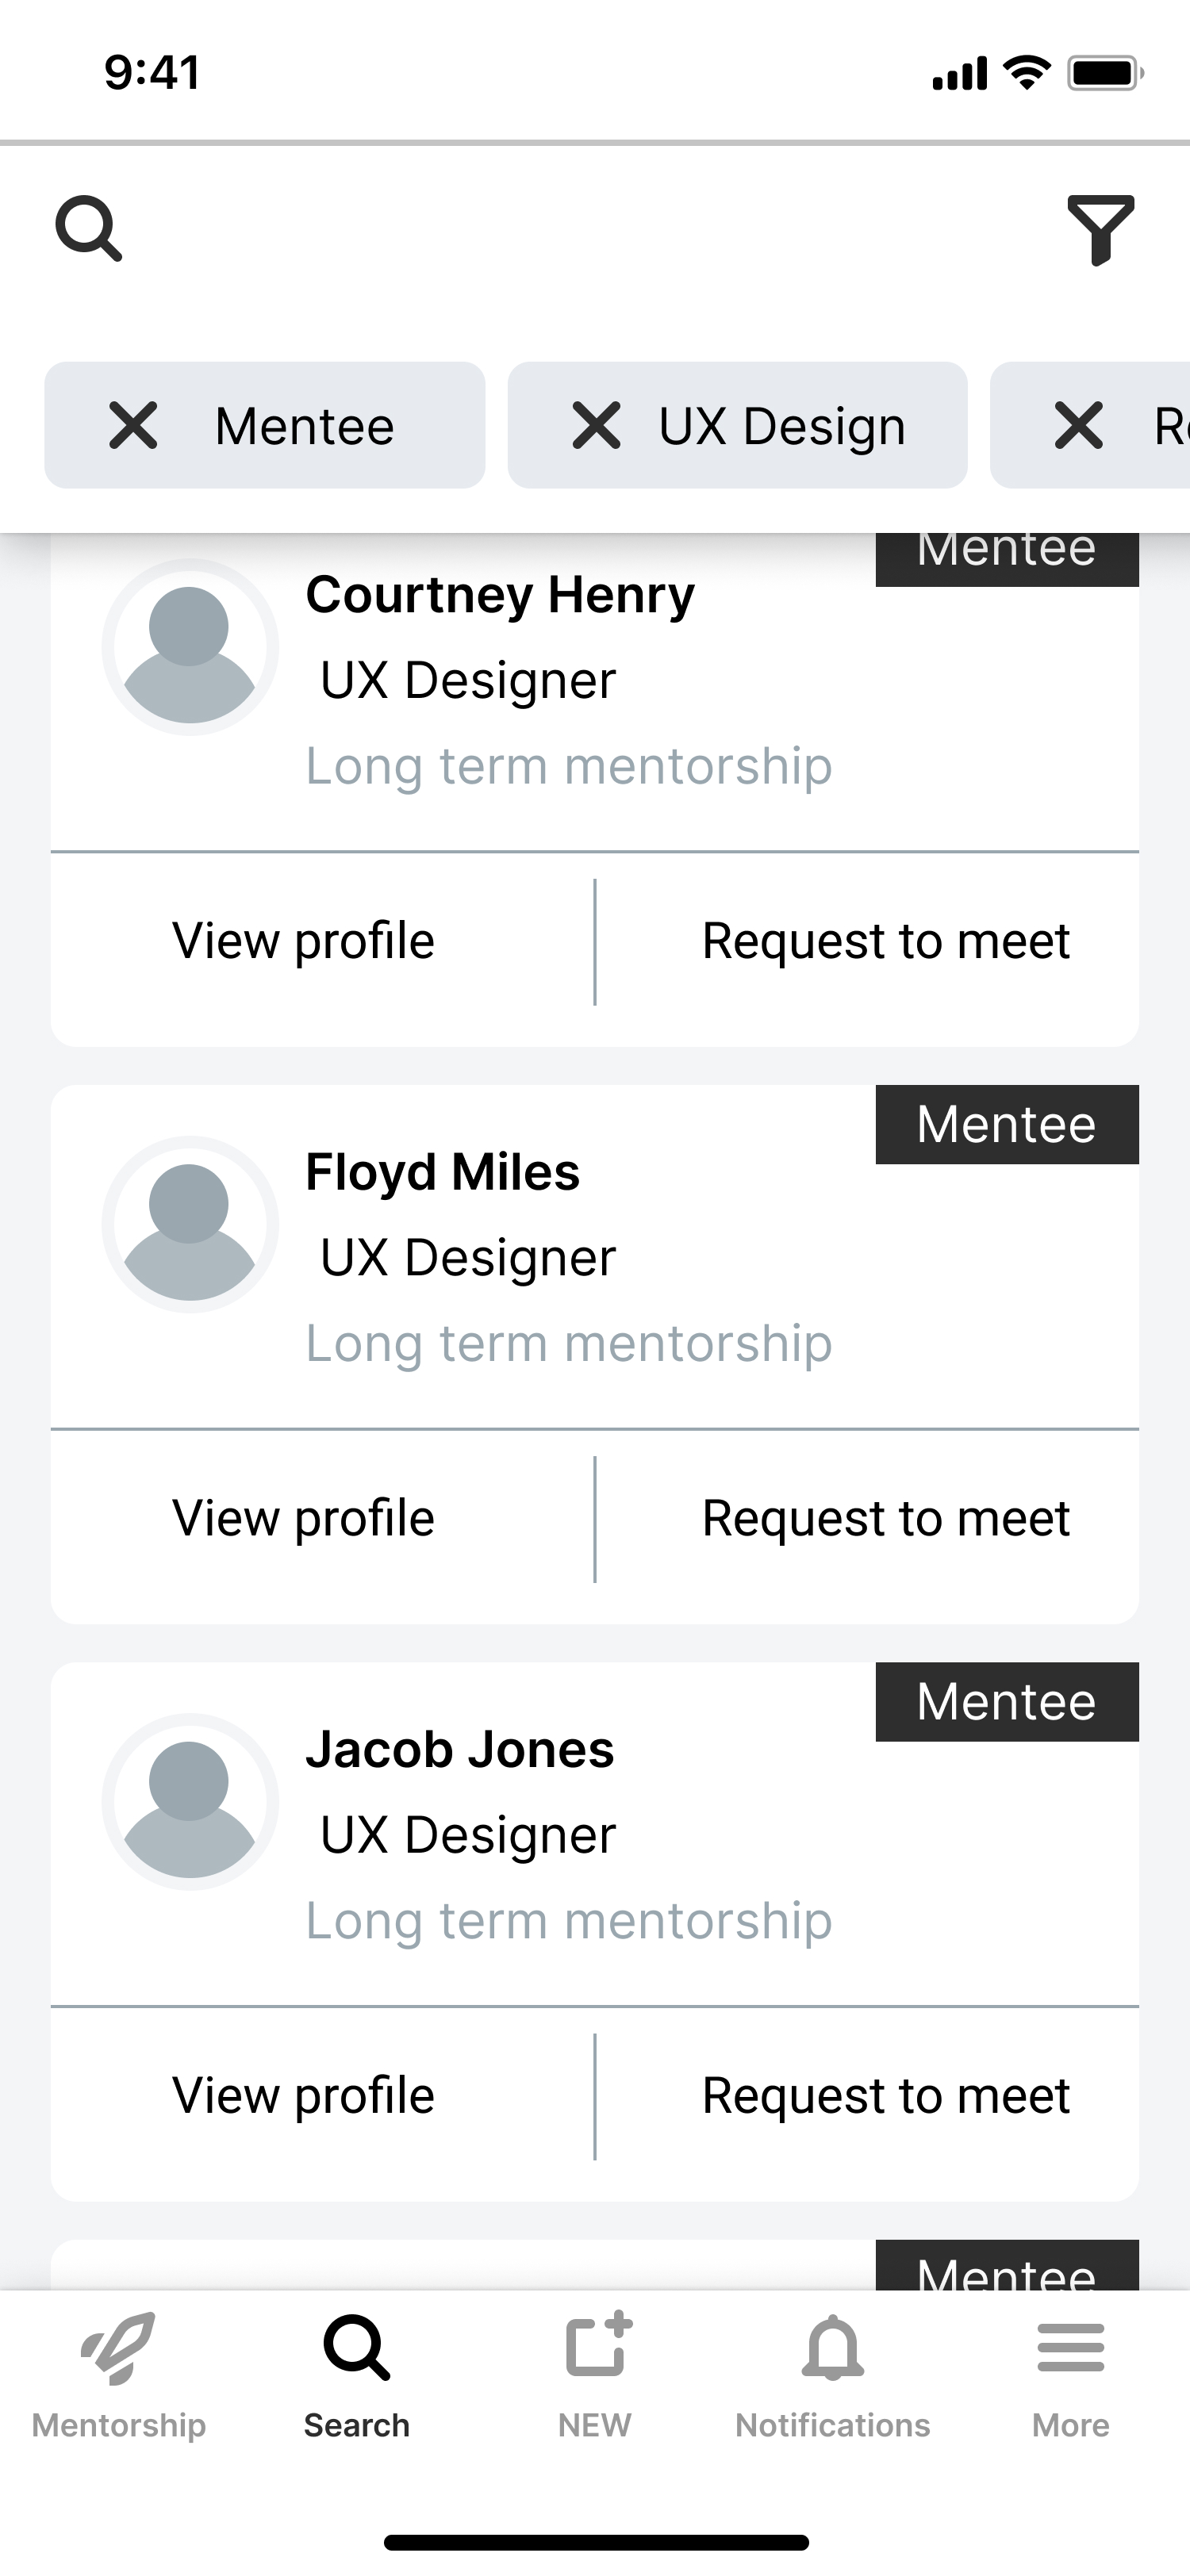This screenshot has width=1190, height=2576.
Task: View profile of Courtney Henry
Action: [x=304, y=941]
